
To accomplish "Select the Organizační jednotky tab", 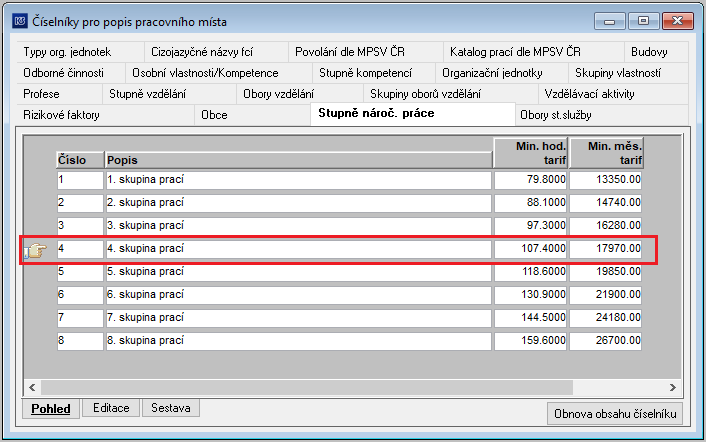I will 502,73.
